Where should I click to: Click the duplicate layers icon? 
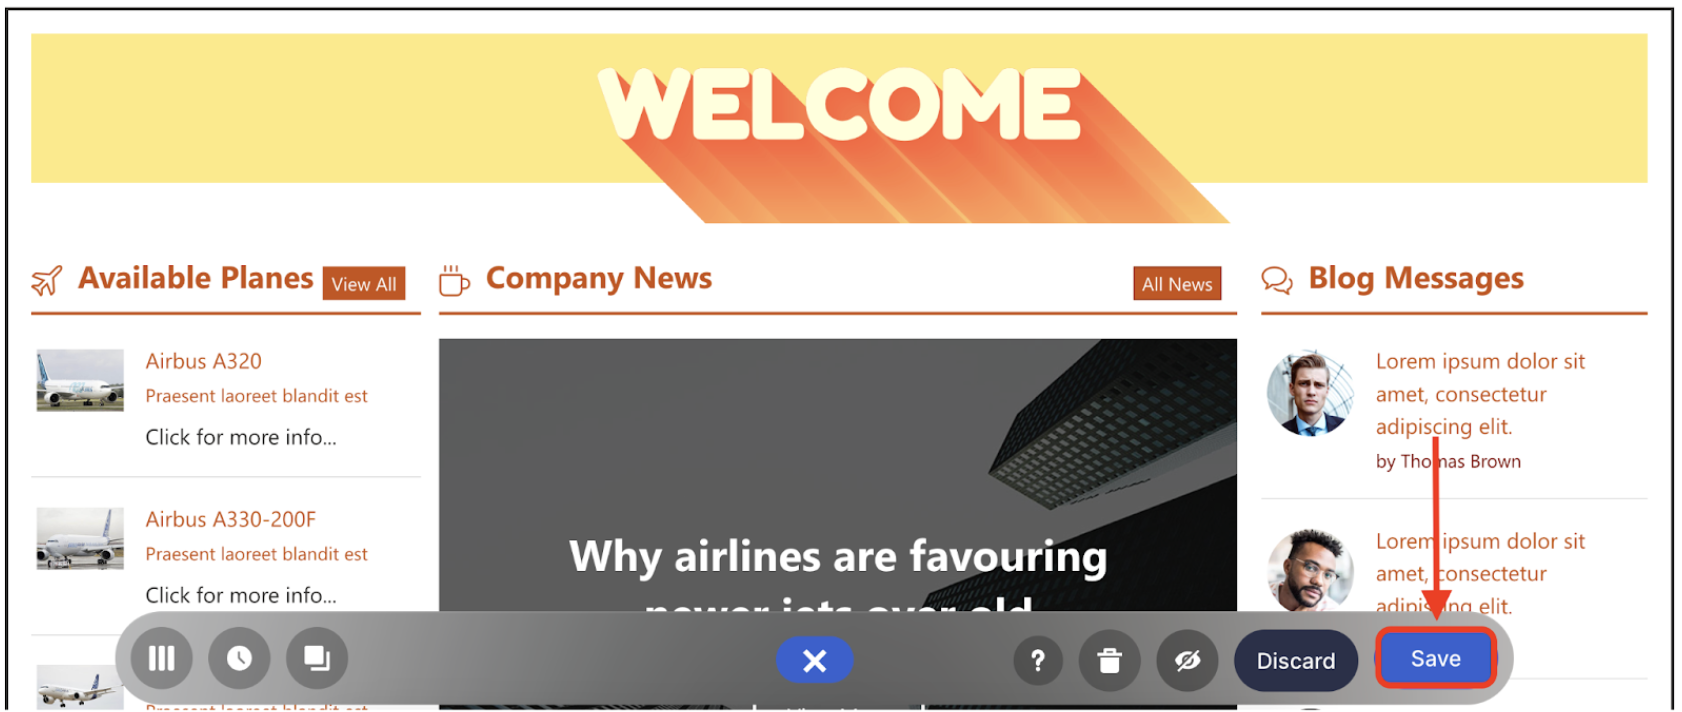point(317,658)
